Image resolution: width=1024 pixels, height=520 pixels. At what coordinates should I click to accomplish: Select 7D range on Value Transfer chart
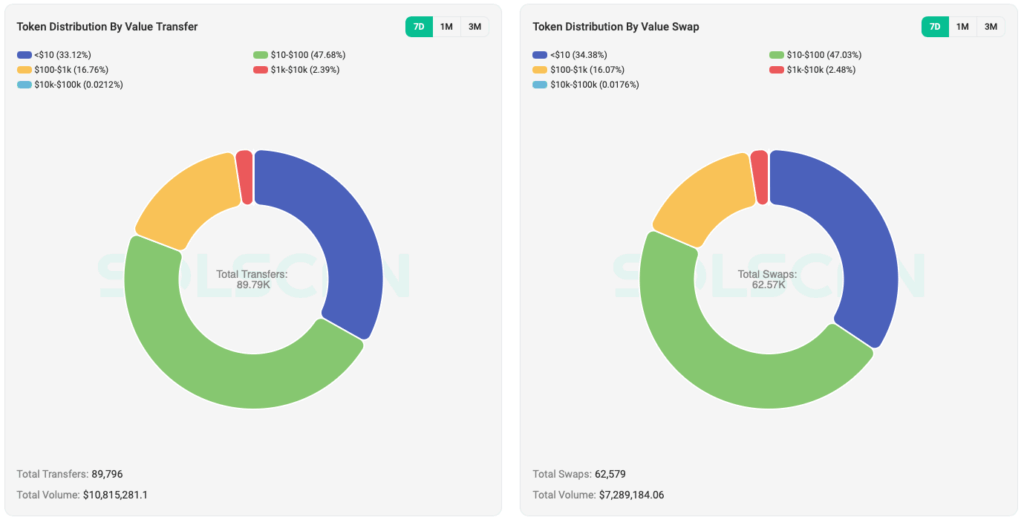pyautogui.click(x=419, y=27)
